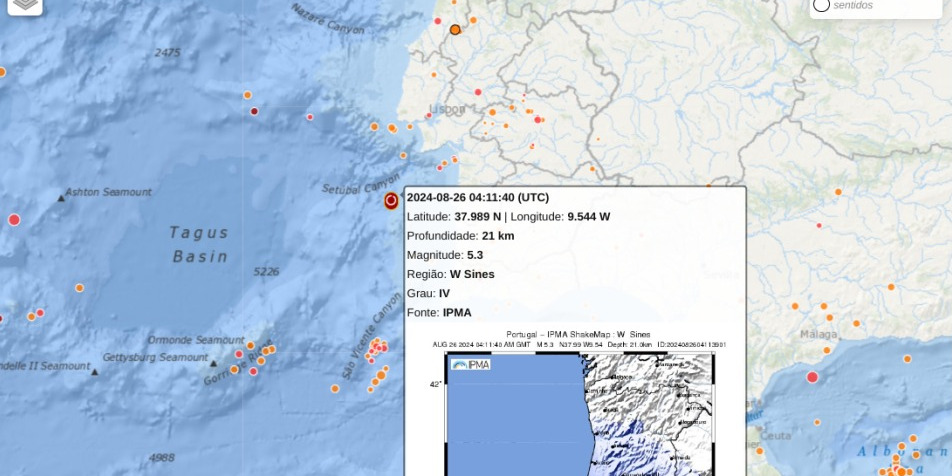Click the orange marker in the Tagus Basin
Image resolution: width=952 pixels, height=476 pixels.
click(x=79, y=288)
